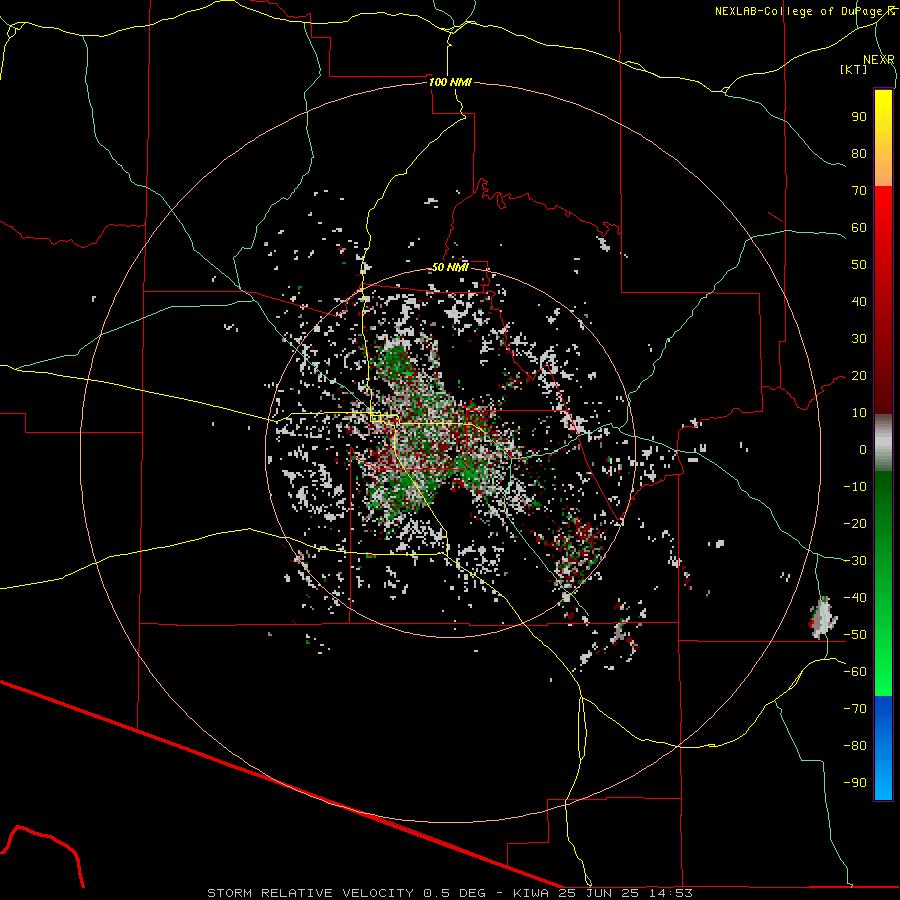The image size is (900, 900).
Task: Pick the positive 60 scale value
Action: coord(859,228)
